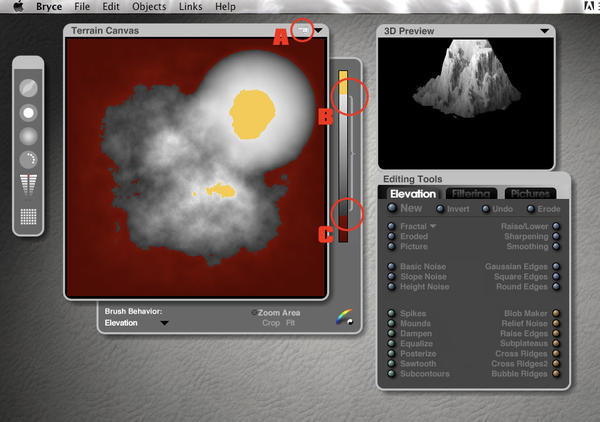The image size is (600, 422).
Task: Click the Subcontours green sphere
Action: pos(391,373)
